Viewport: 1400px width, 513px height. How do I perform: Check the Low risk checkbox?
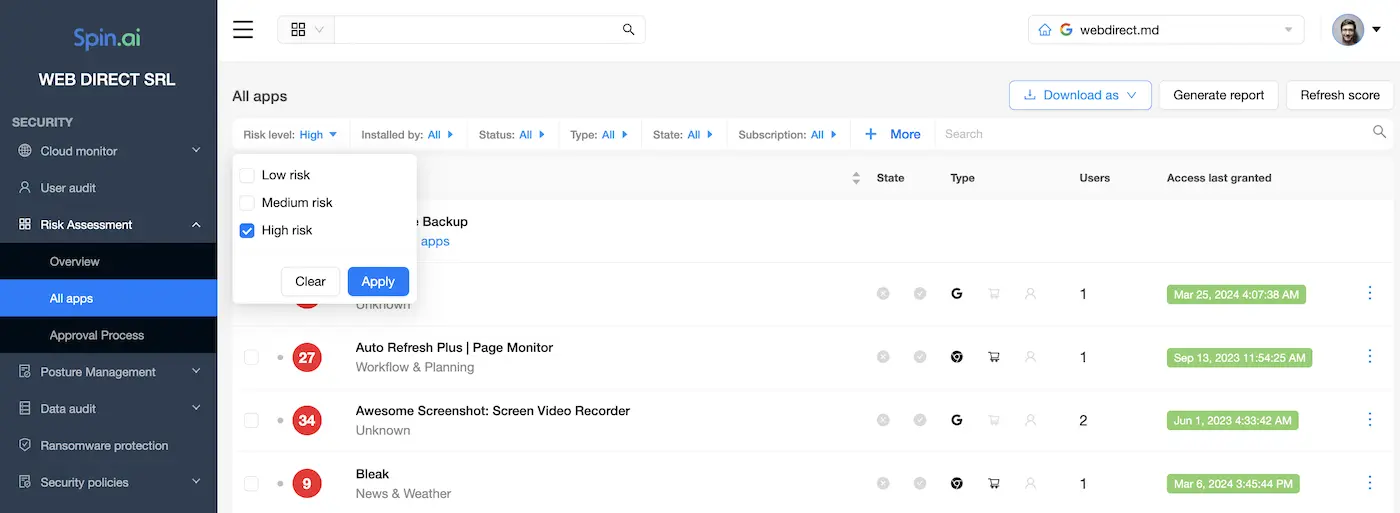click(247, 175)
